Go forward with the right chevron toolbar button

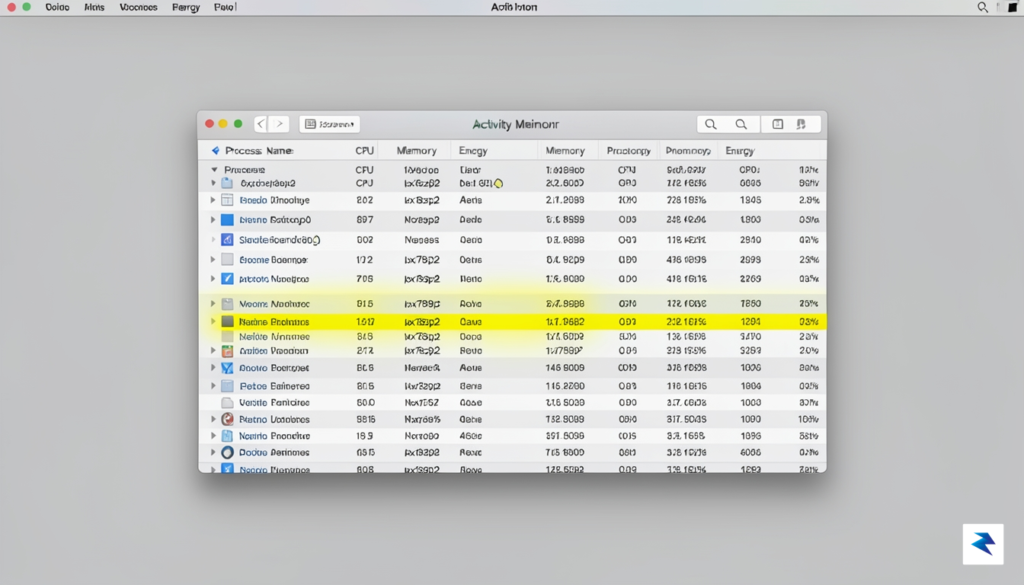[x=280, y=124]
